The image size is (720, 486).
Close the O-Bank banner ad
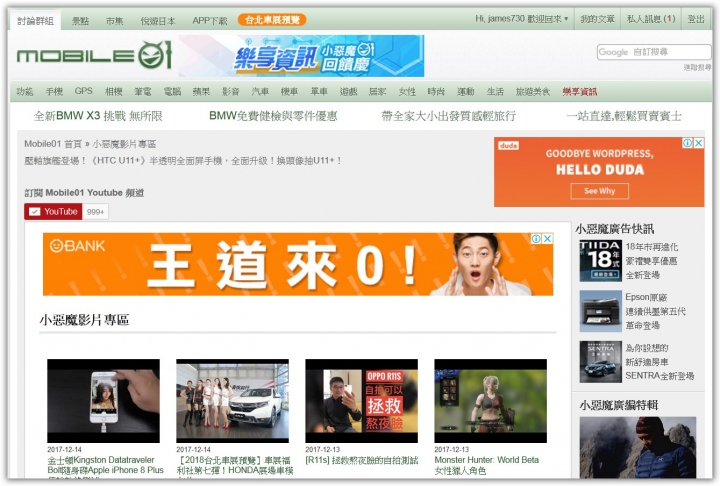pyautogui.click(x=547, y=239)
